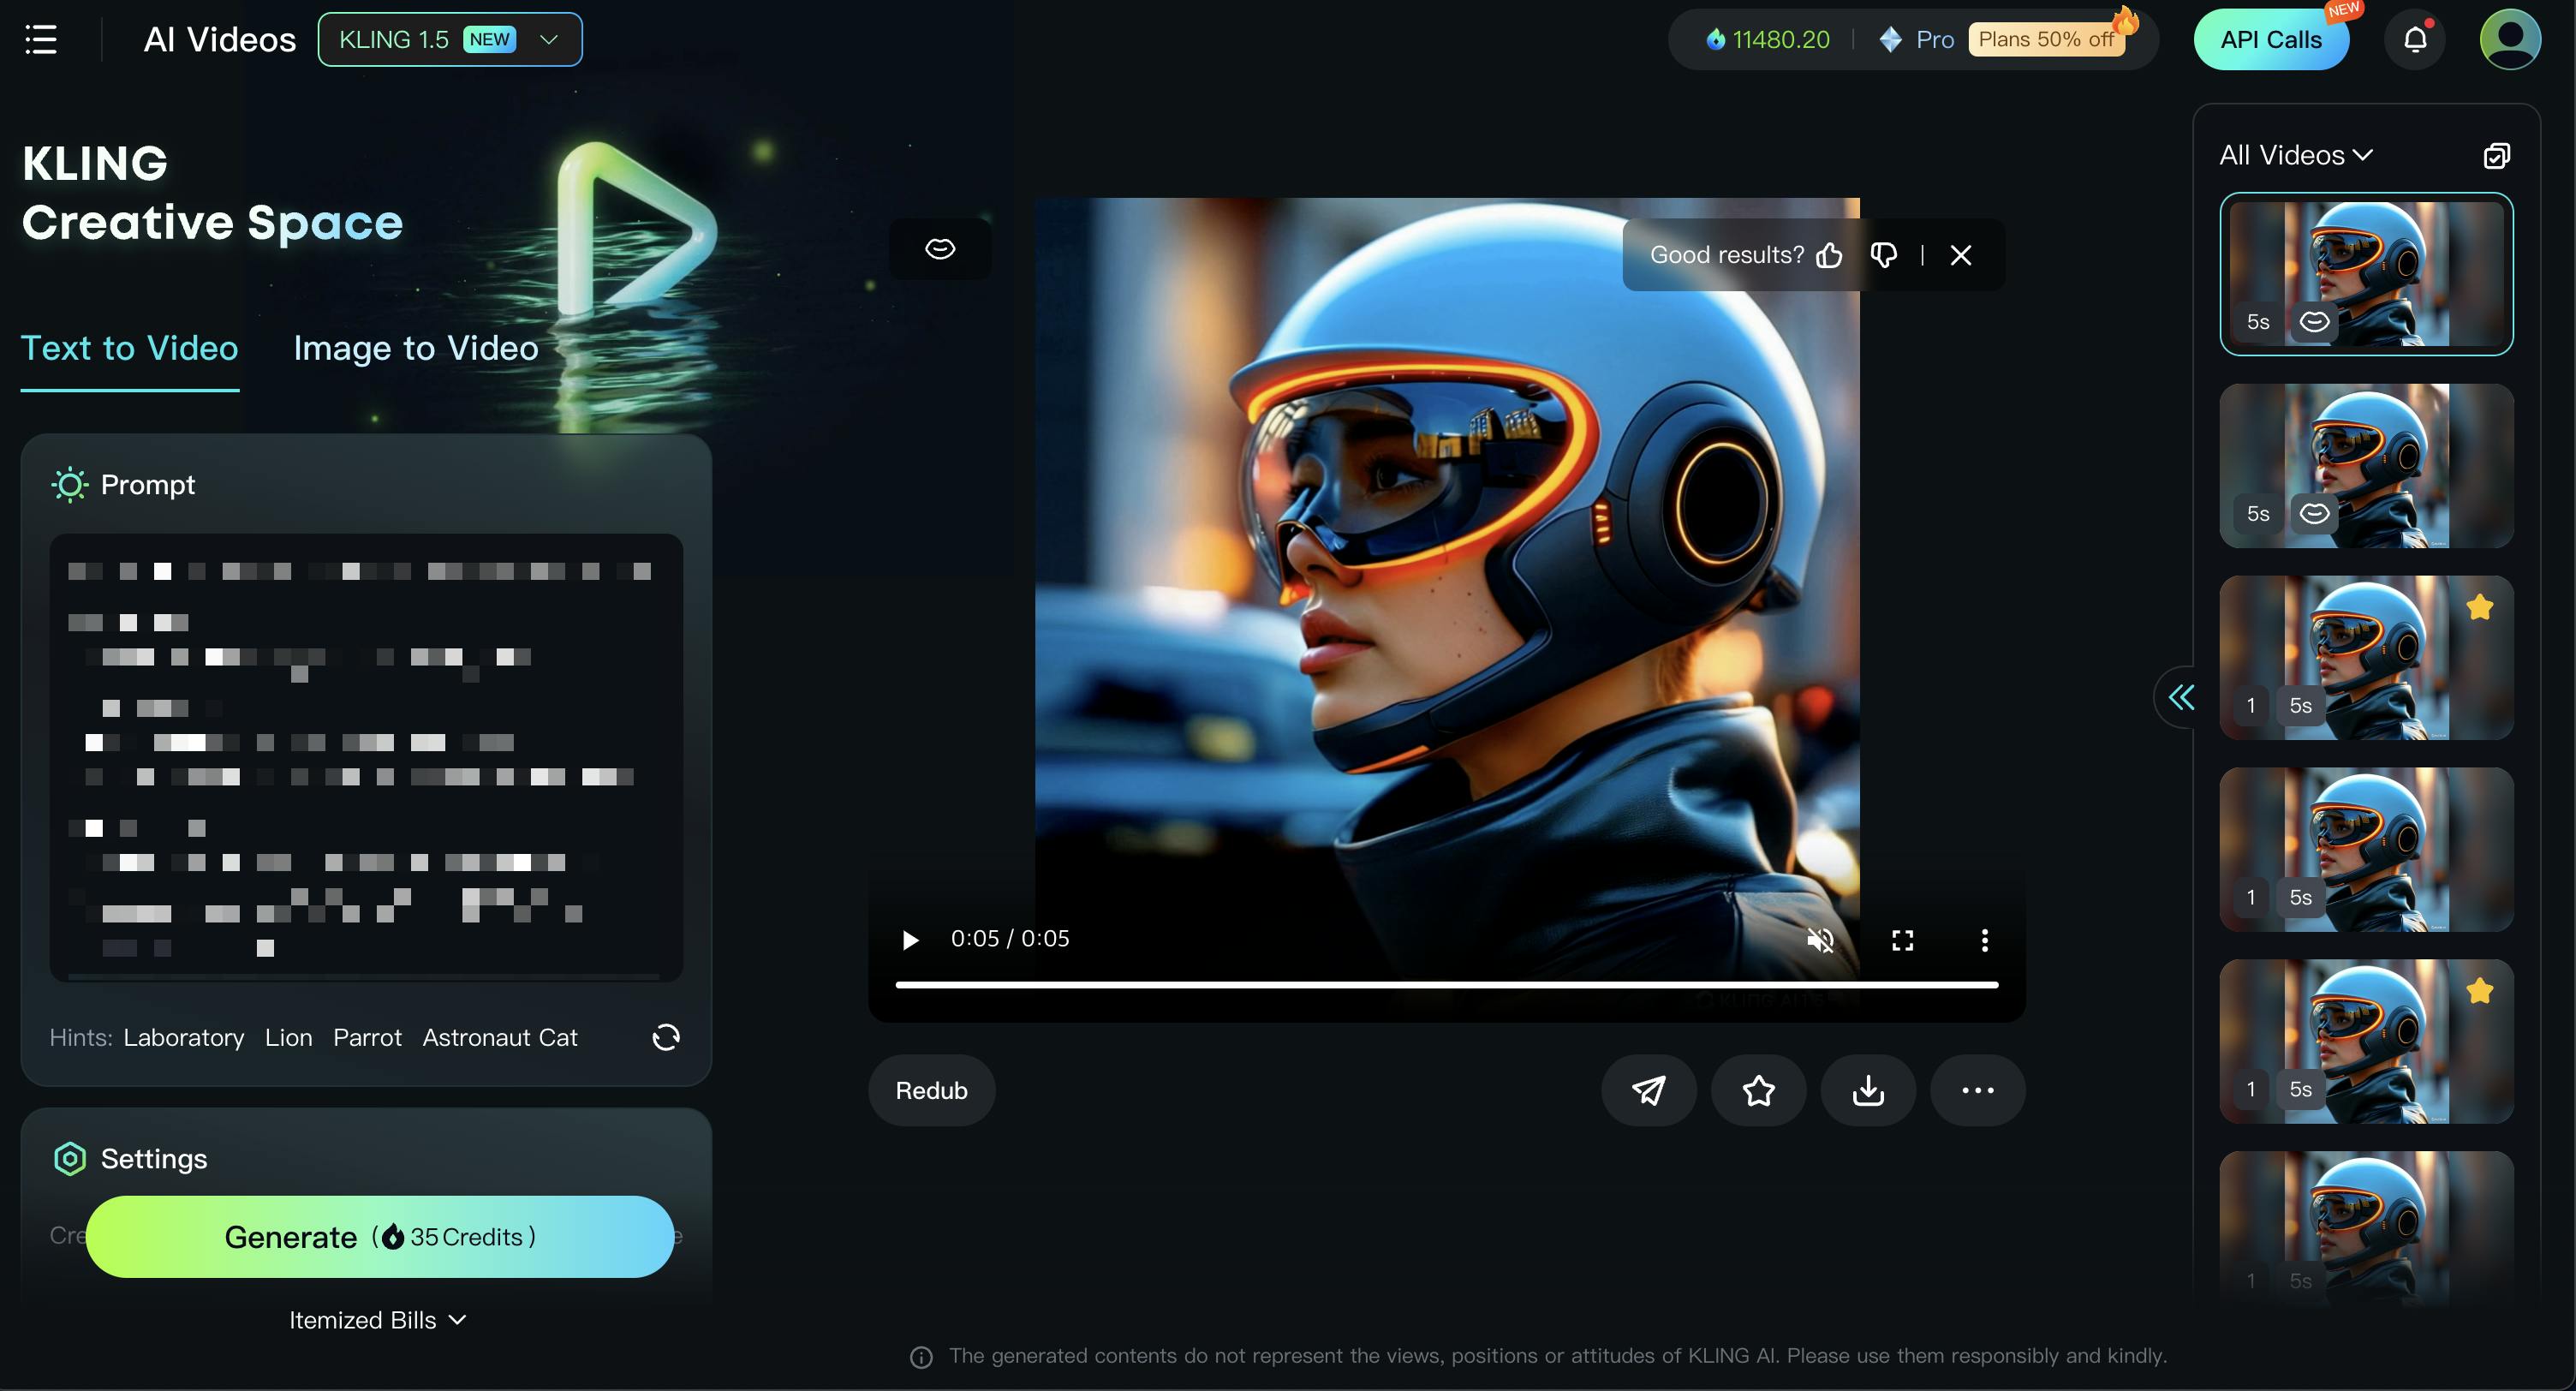Click the Redub button

[x=931, y=1090]
